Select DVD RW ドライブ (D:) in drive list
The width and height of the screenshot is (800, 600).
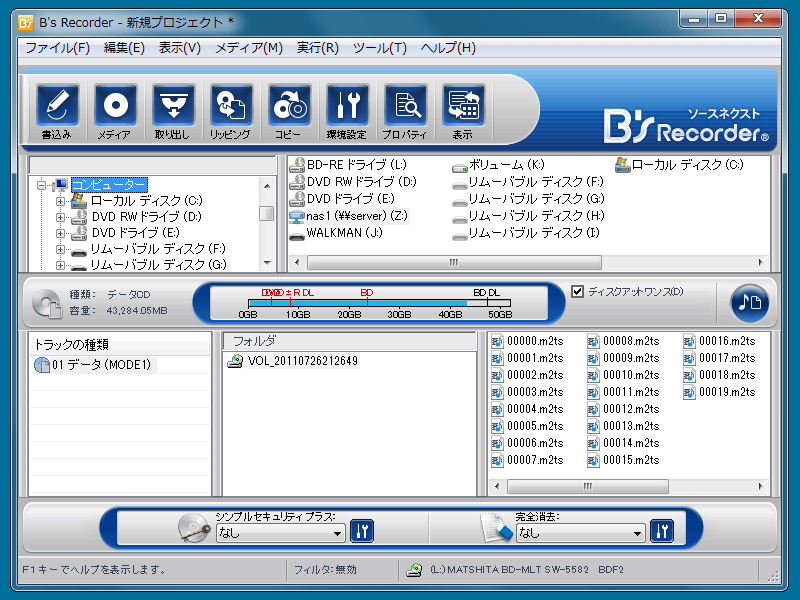(x=353, y=182)
